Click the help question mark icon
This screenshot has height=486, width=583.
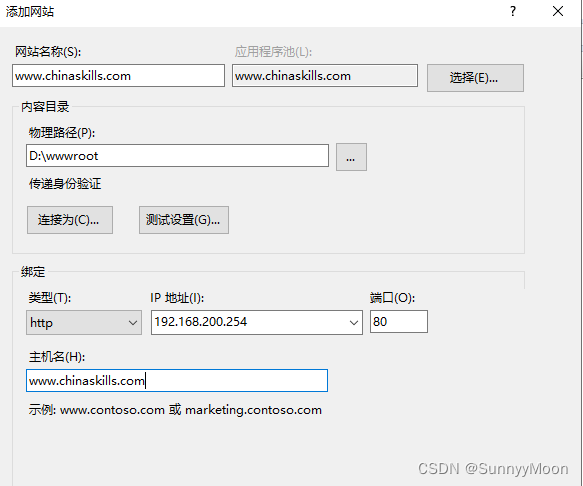point(513,12)
